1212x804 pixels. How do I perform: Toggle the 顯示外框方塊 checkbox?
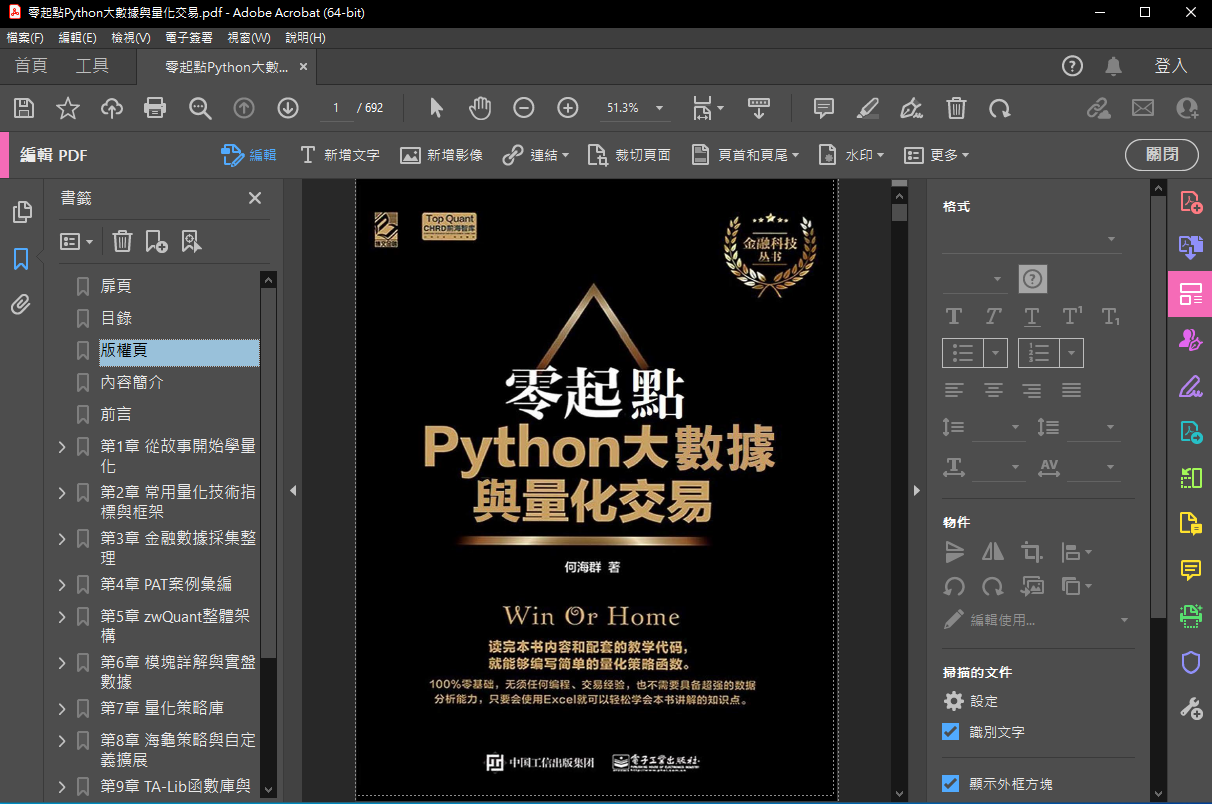[951, 784]
